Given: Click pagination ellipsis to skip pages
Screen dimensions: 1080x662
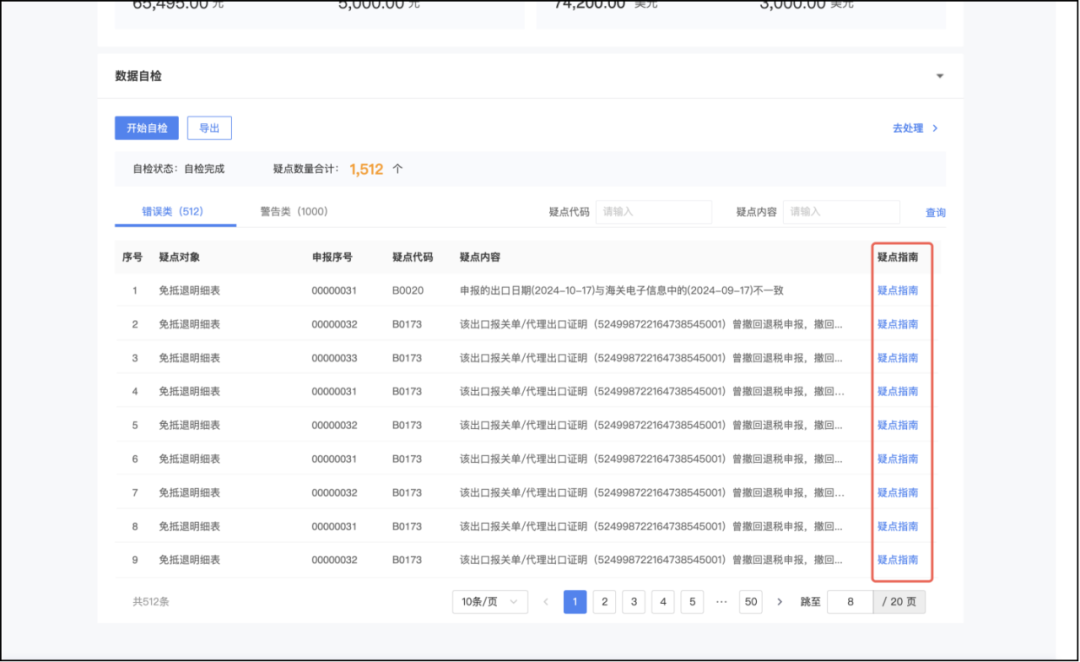Looking at the screenshot, I should click(x=721, y=602).
